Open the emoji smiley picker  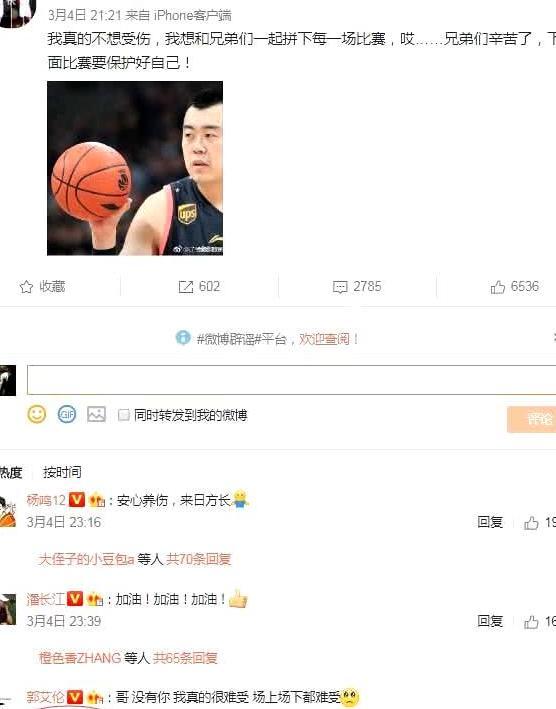tap(37, 414)
